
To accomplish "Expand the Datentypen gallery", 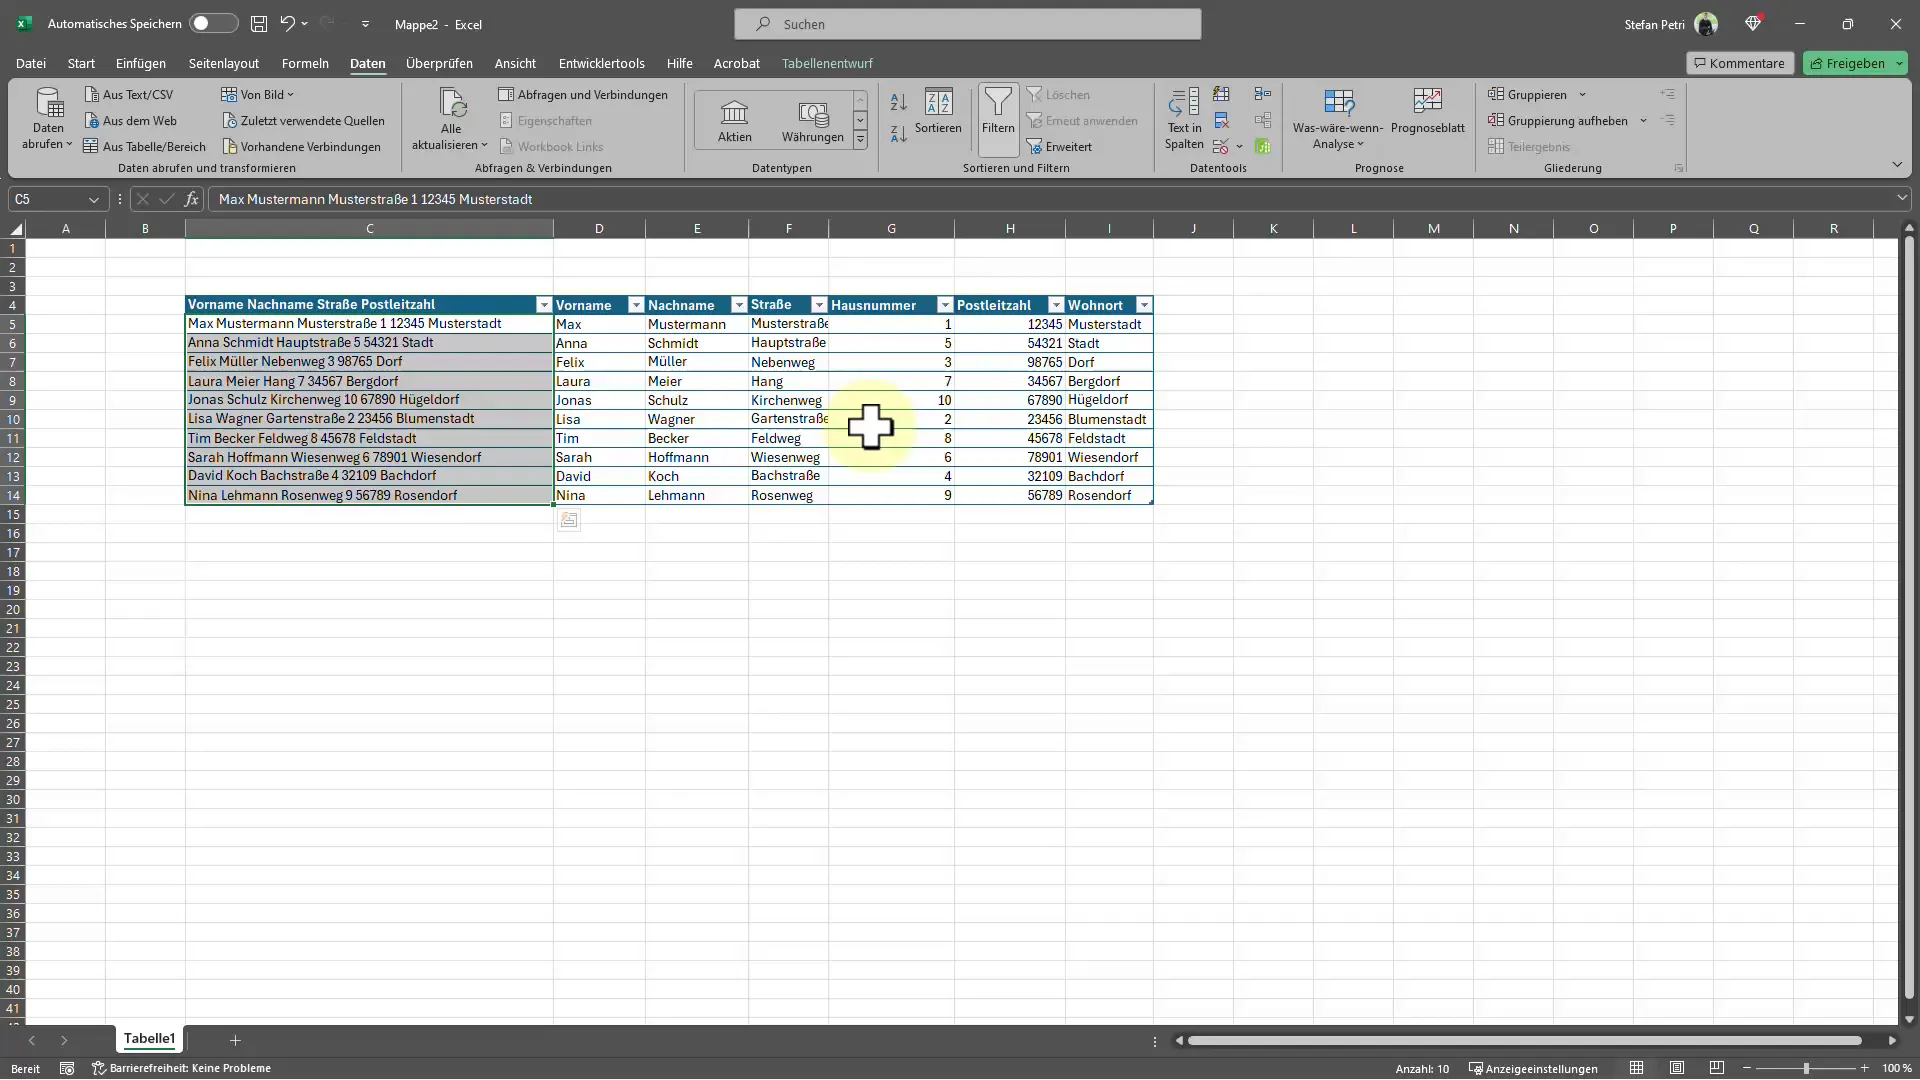I will click(860, 141).
